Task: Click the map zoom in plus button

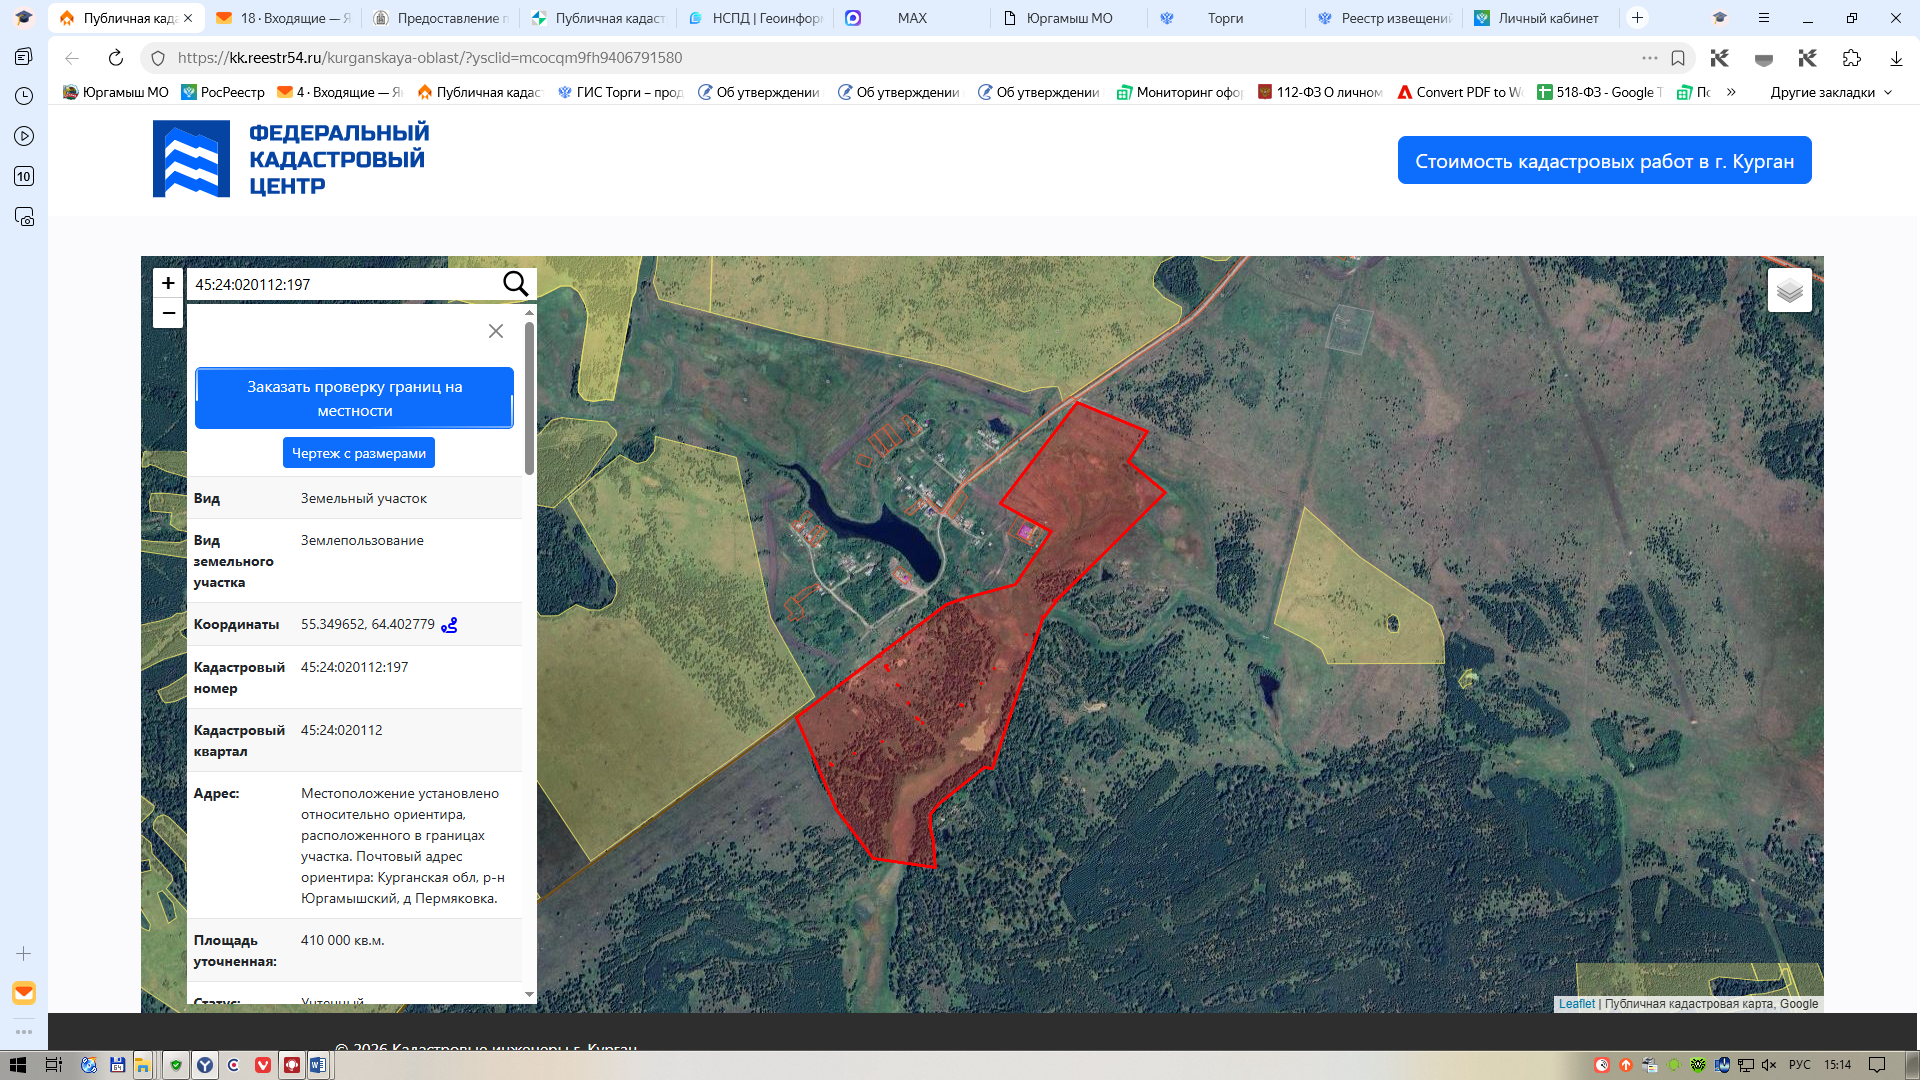Action: point(168,283)
